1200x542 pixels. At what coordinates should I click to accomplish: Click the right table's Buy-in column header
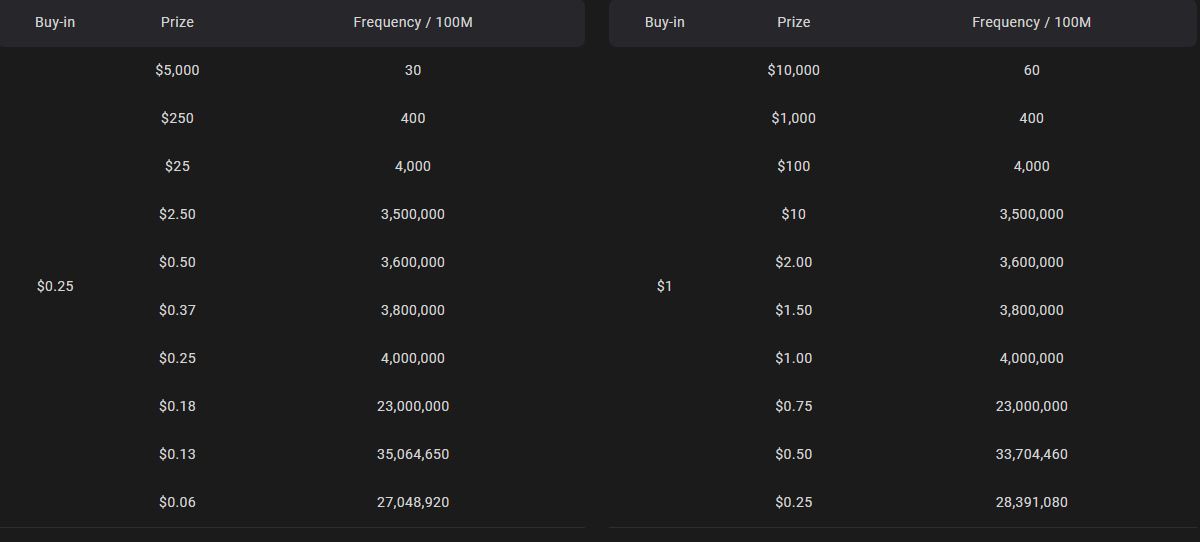(x=665, y=22)
